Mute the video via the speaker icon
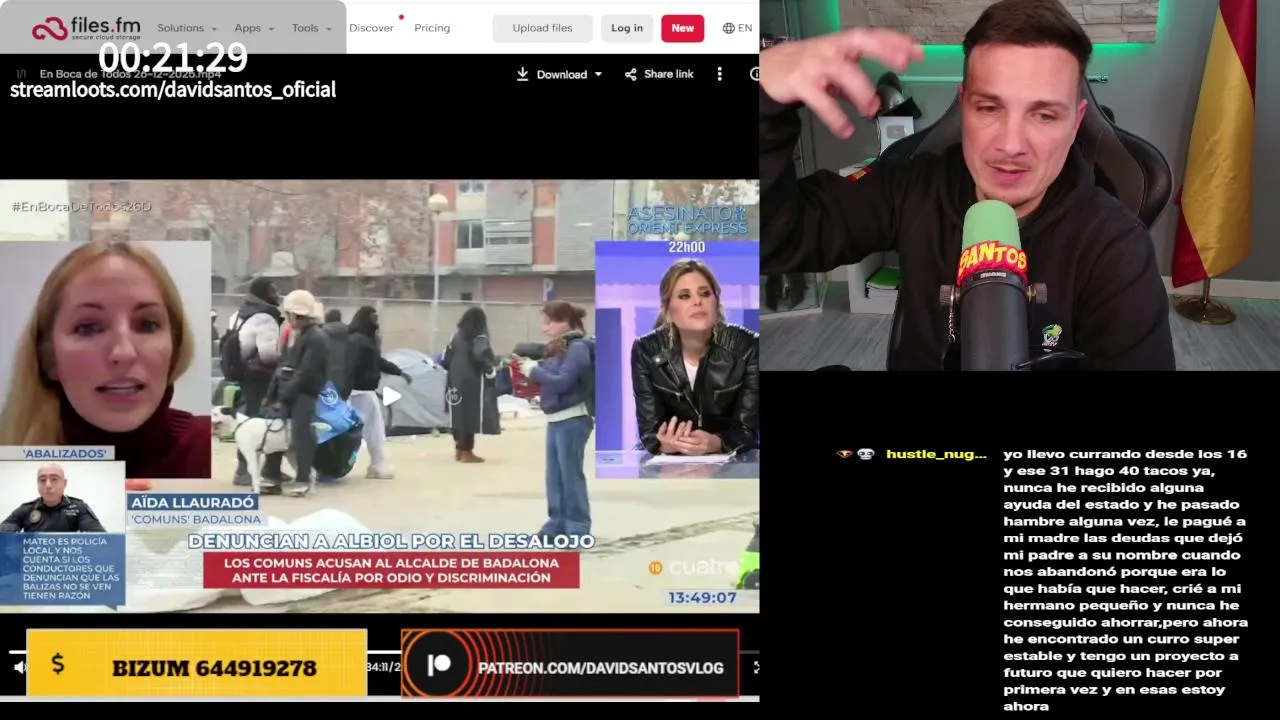 (x=18, y=667)
